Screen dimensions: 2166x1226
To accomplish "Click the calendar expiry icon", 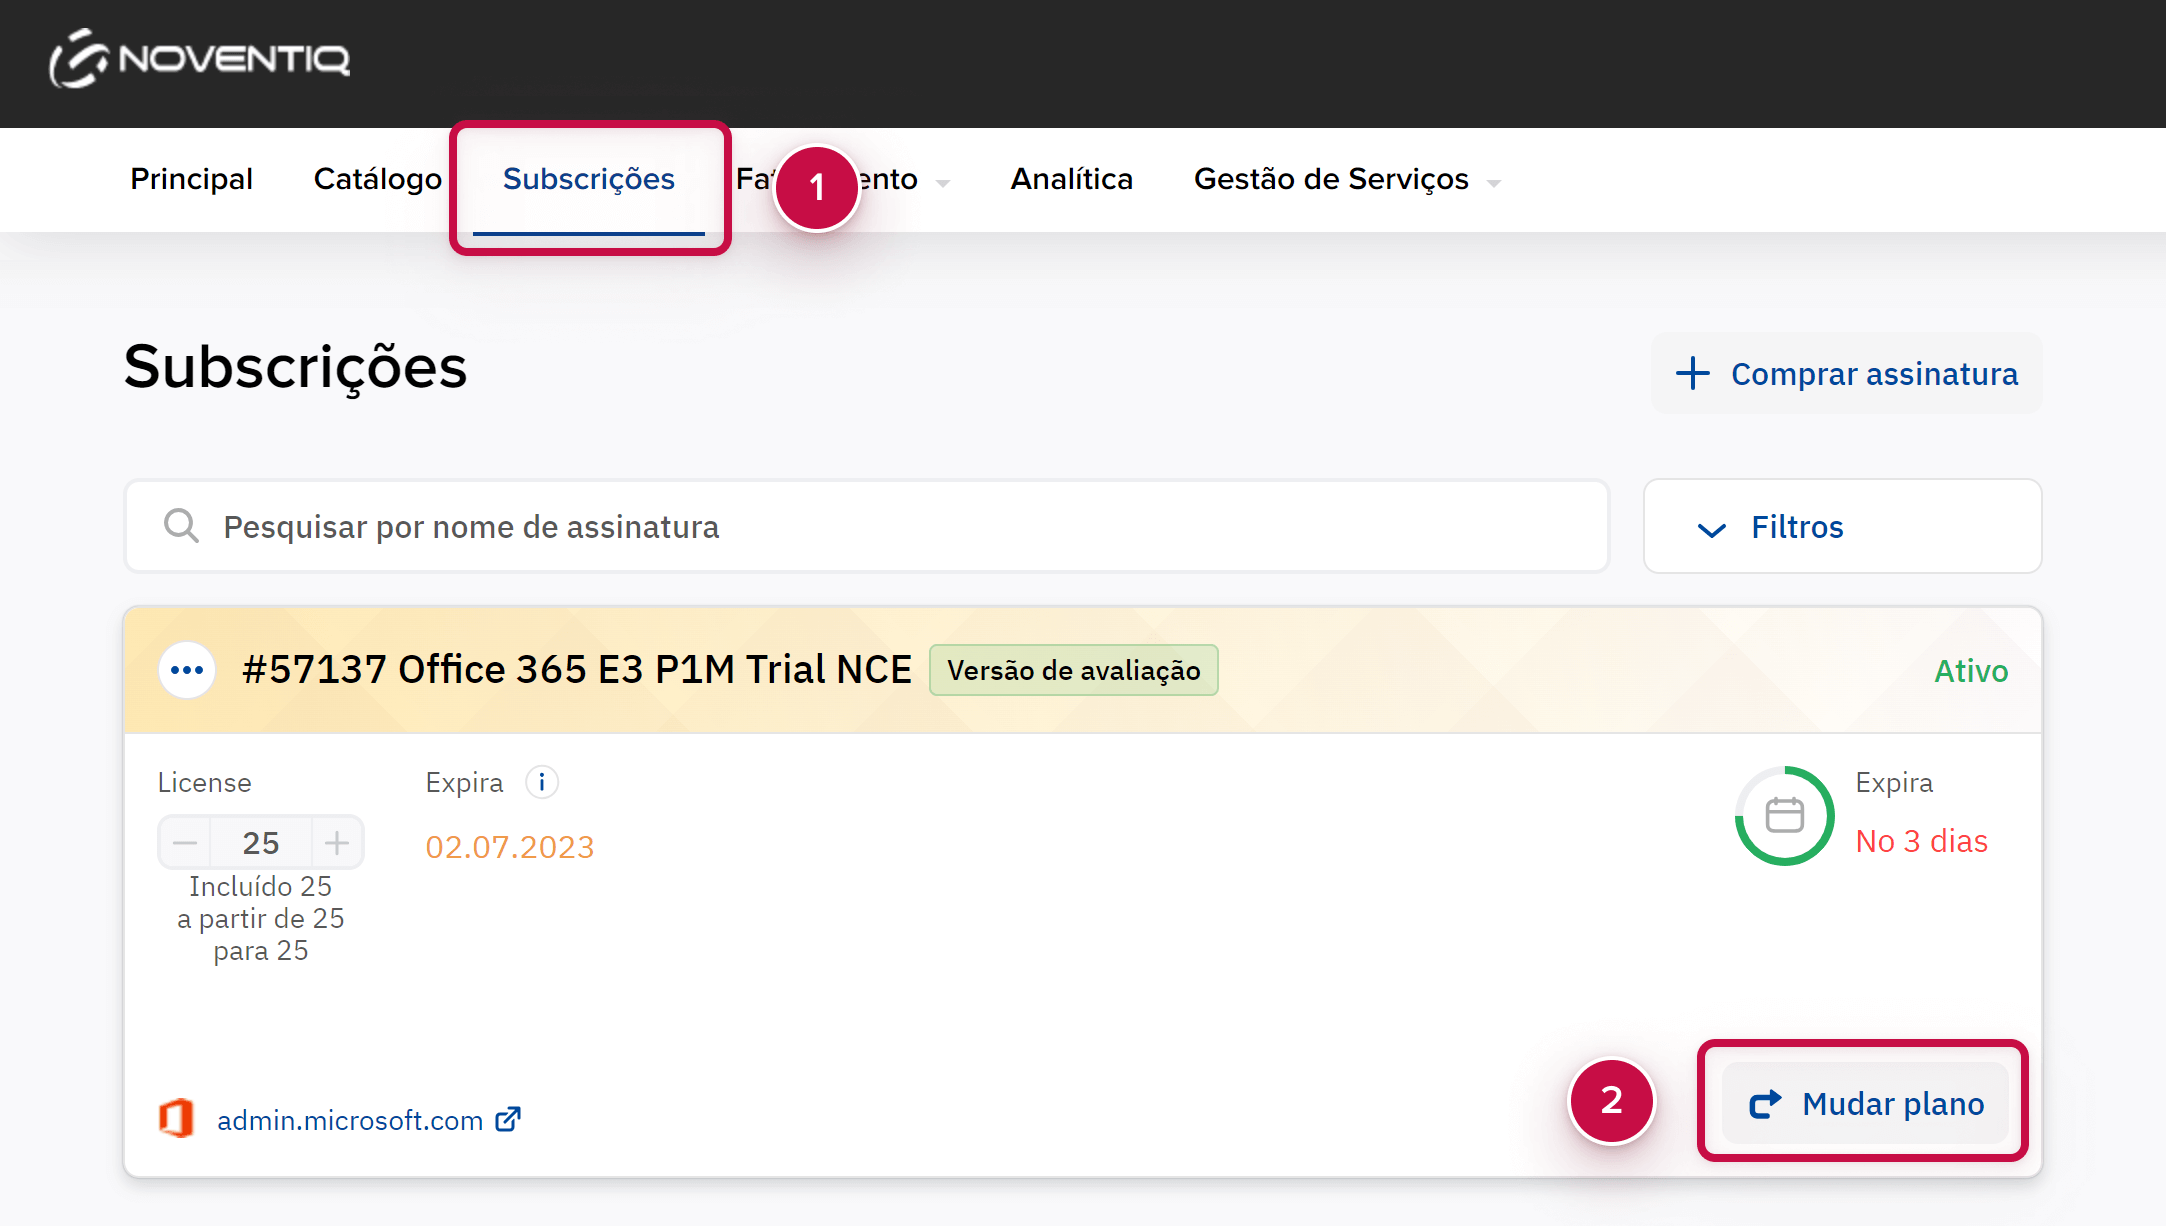I will (1784, 816).
